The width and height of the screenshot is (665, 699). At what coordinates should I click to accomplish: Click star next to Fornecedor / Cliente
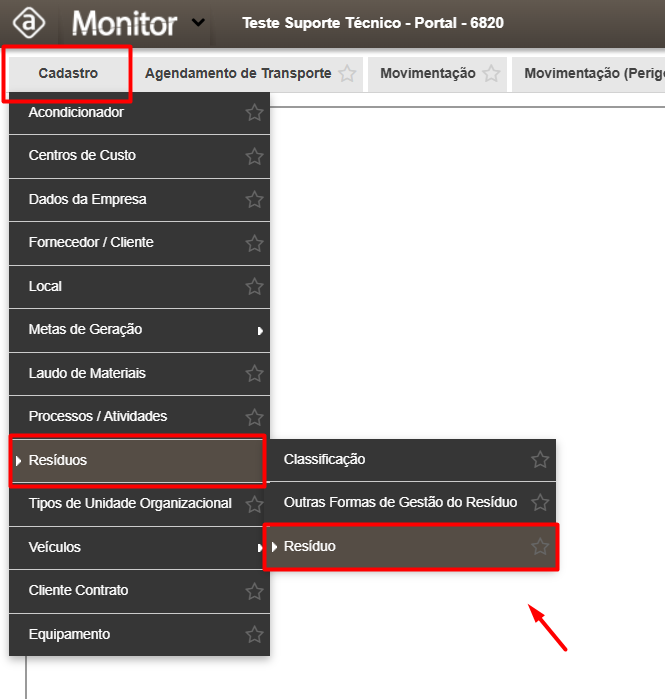pyautogui.click(x=254, y=243)
